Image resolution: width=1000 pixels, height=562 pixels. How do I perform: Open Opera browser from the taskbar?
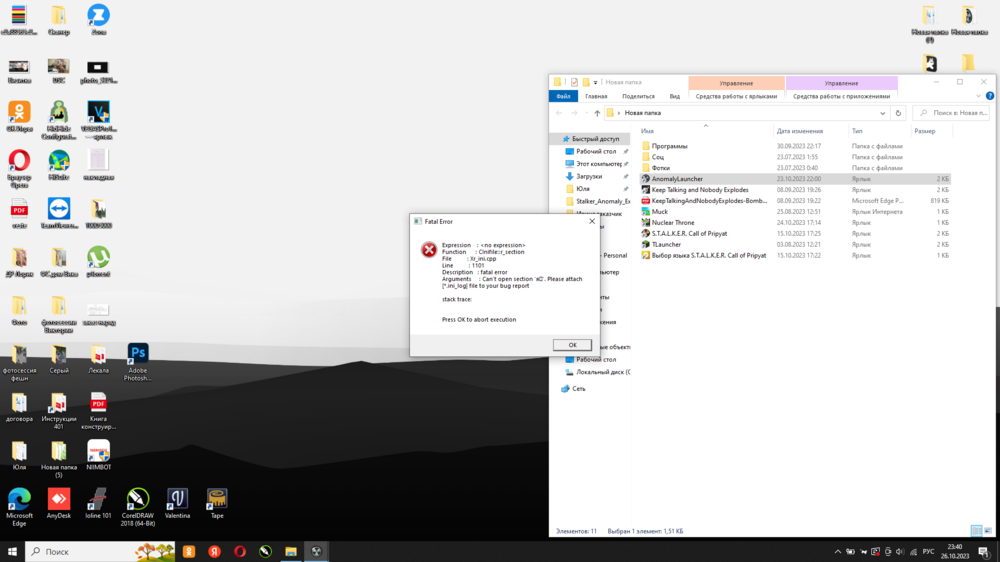tap(240, 551)
